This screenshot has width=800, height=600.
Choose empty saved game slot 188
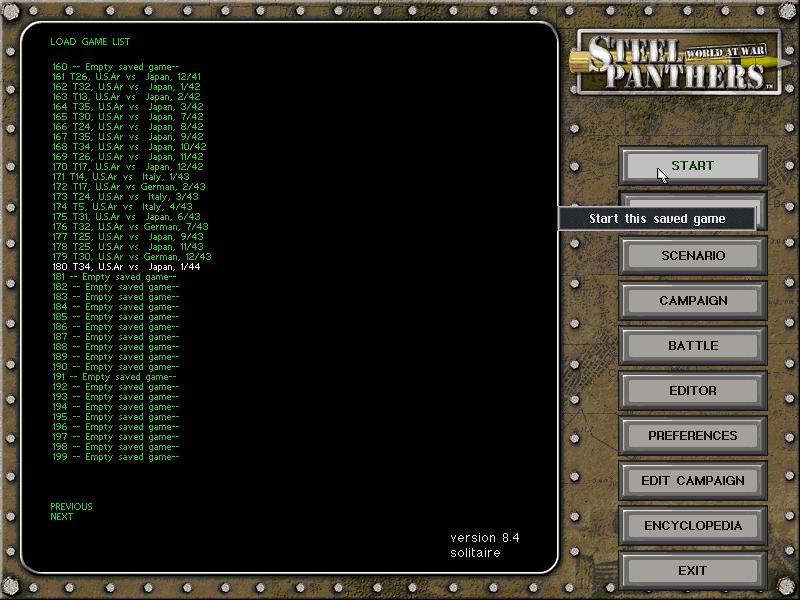pos(116,346)
